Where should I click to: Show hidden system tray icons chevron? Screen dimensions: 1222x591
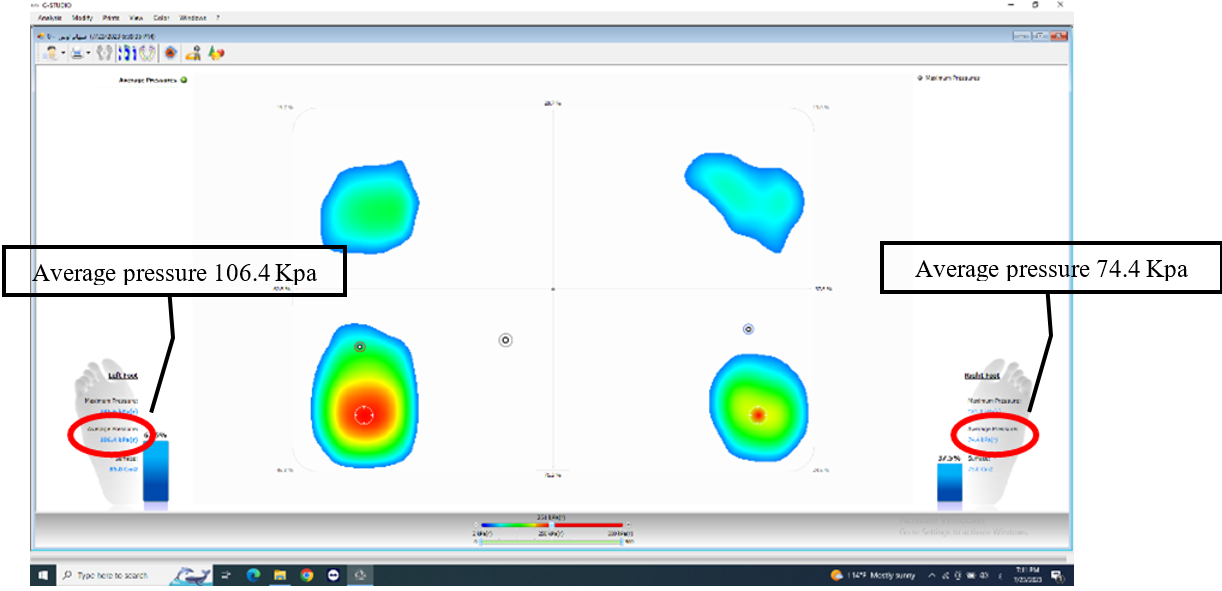[x=933, y=575]
